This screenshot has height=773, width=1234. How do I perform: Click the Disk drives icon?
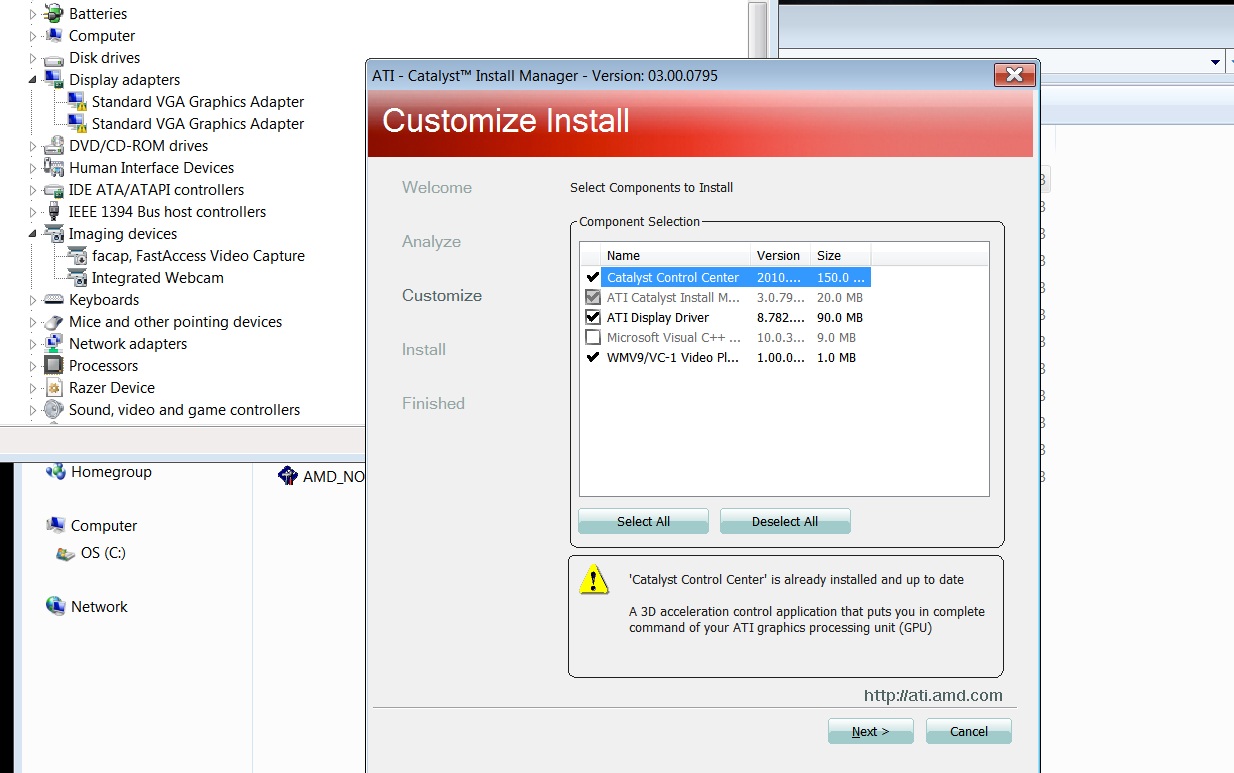[x=53, y=58]
